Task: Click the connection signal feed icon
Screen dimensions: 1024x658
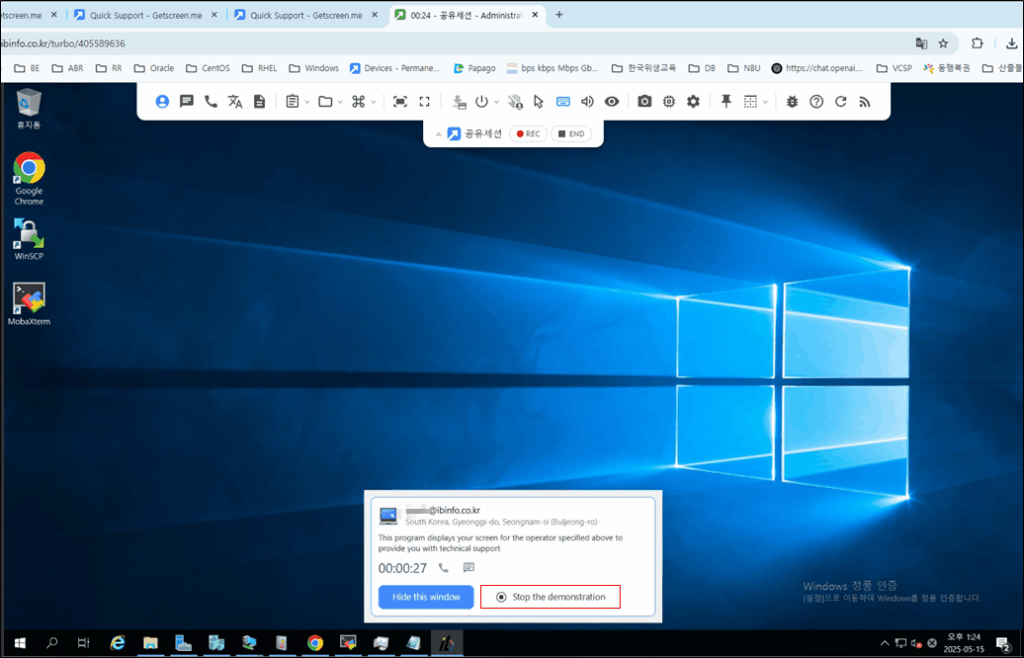Action: (865, 101)
